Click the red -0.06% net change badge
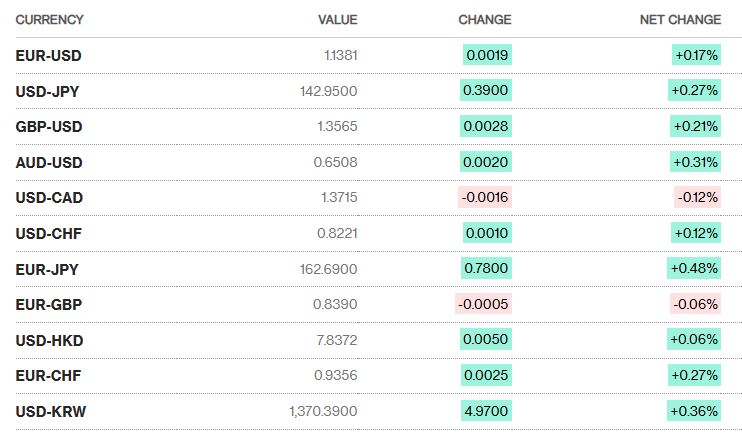 point(697,304)
